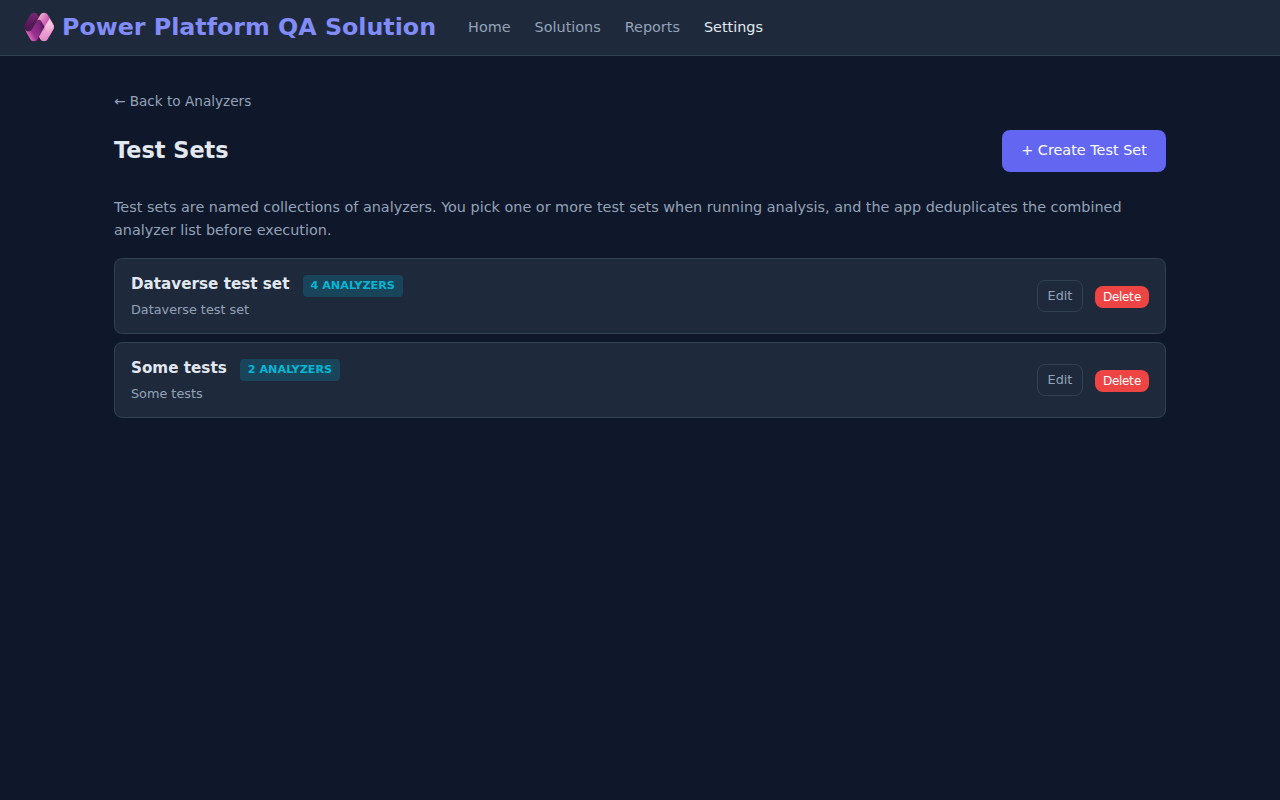Click the 4 Analyzers badge

(x=352, y=286)
